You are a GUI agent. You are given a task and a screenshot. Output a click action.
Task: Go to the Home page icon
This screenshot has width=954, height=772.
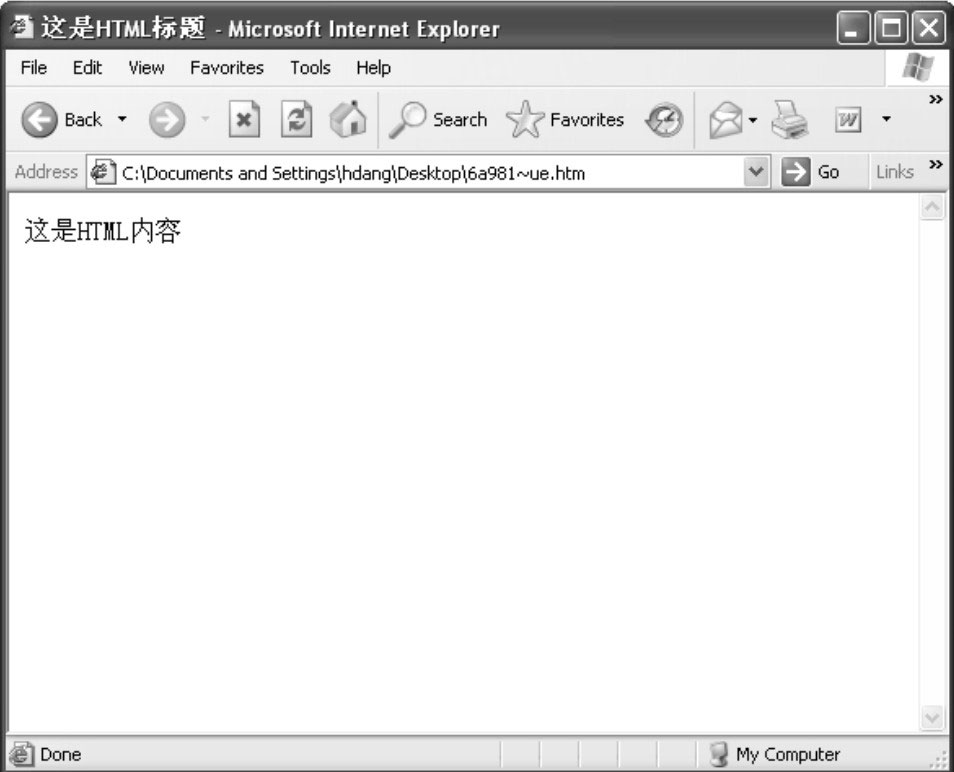[348, 118]
